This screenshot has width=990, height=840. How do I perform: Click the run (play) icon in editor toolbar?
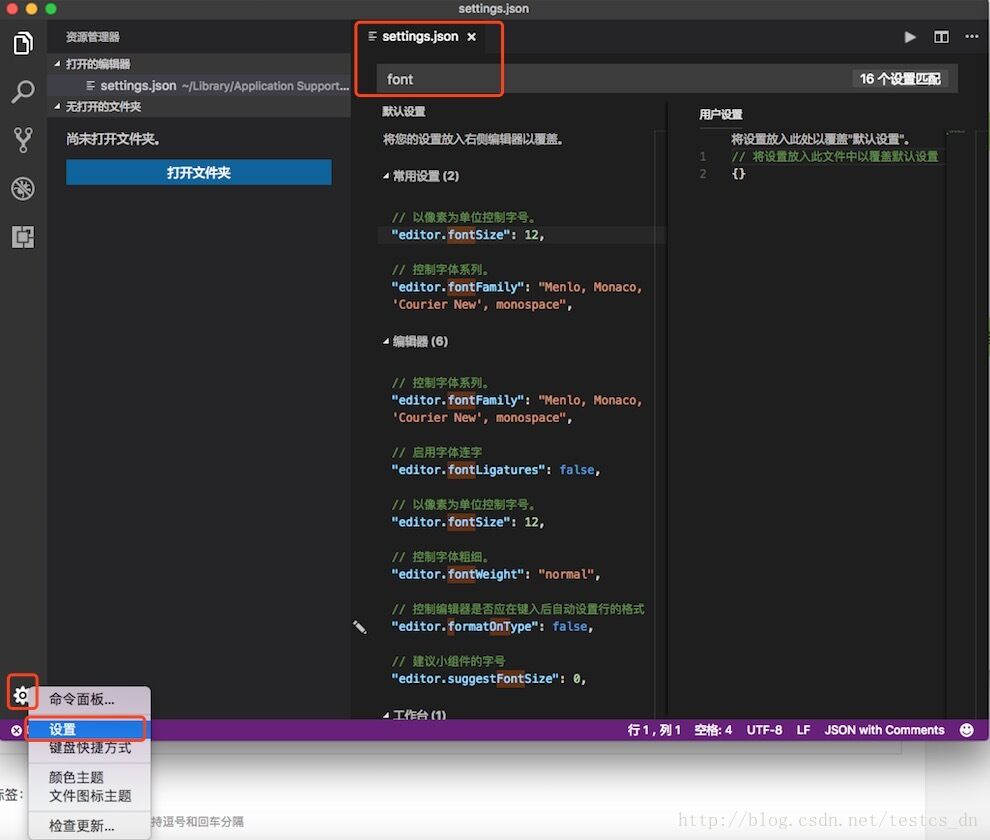coord(910,37)
